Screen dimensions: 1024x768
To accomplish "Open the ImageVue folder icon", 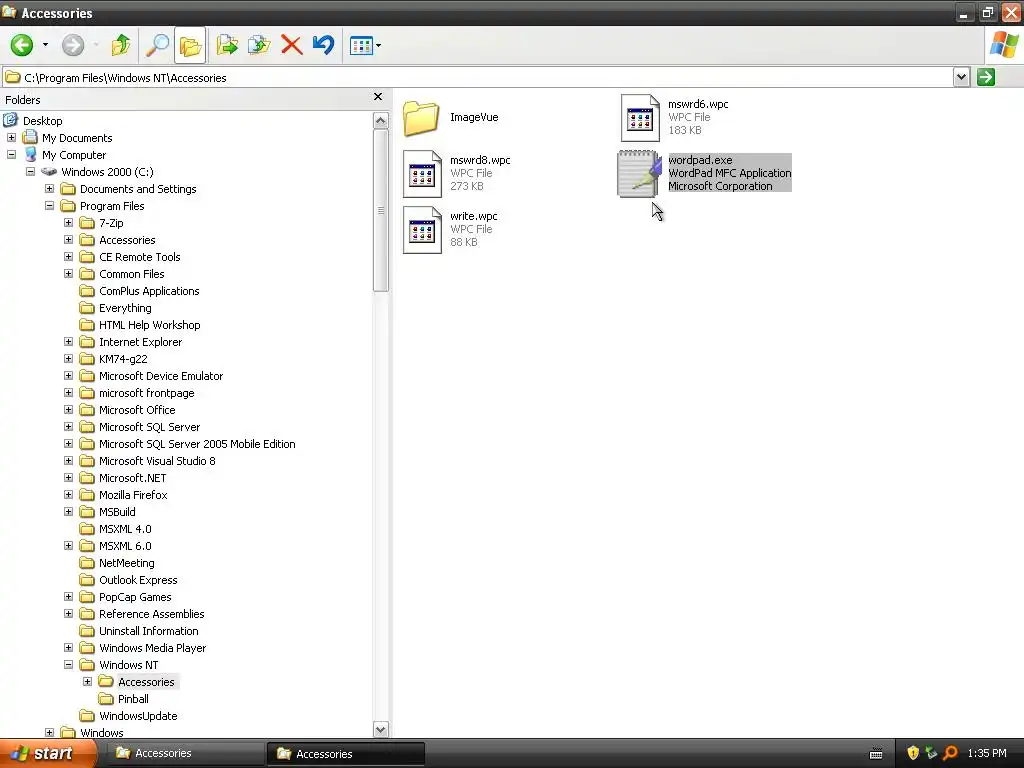I will click(421, 118).
